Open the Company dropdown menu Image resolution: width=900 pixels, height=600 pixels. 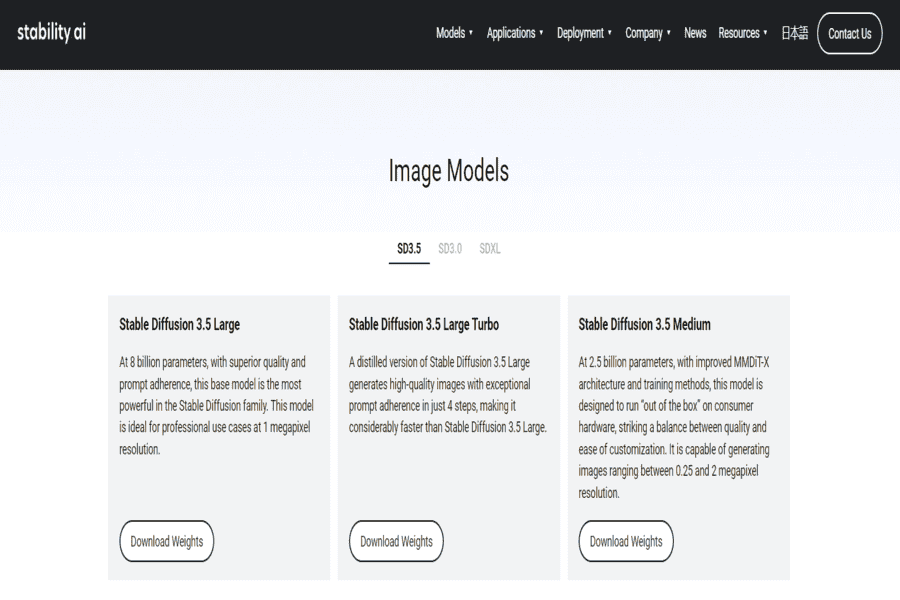pos(644,33)
